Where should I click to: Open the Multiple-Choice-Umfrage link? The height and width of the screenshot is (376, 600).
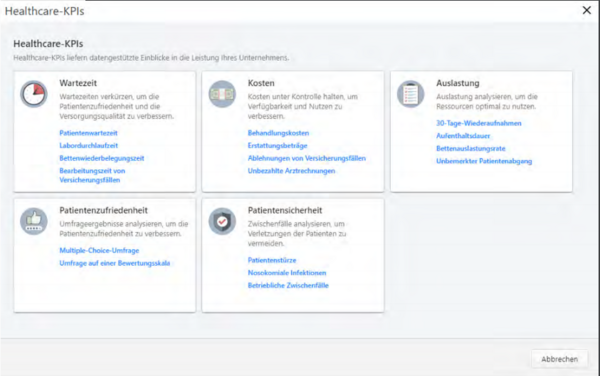pyautogui.click(x=99, y=250)
